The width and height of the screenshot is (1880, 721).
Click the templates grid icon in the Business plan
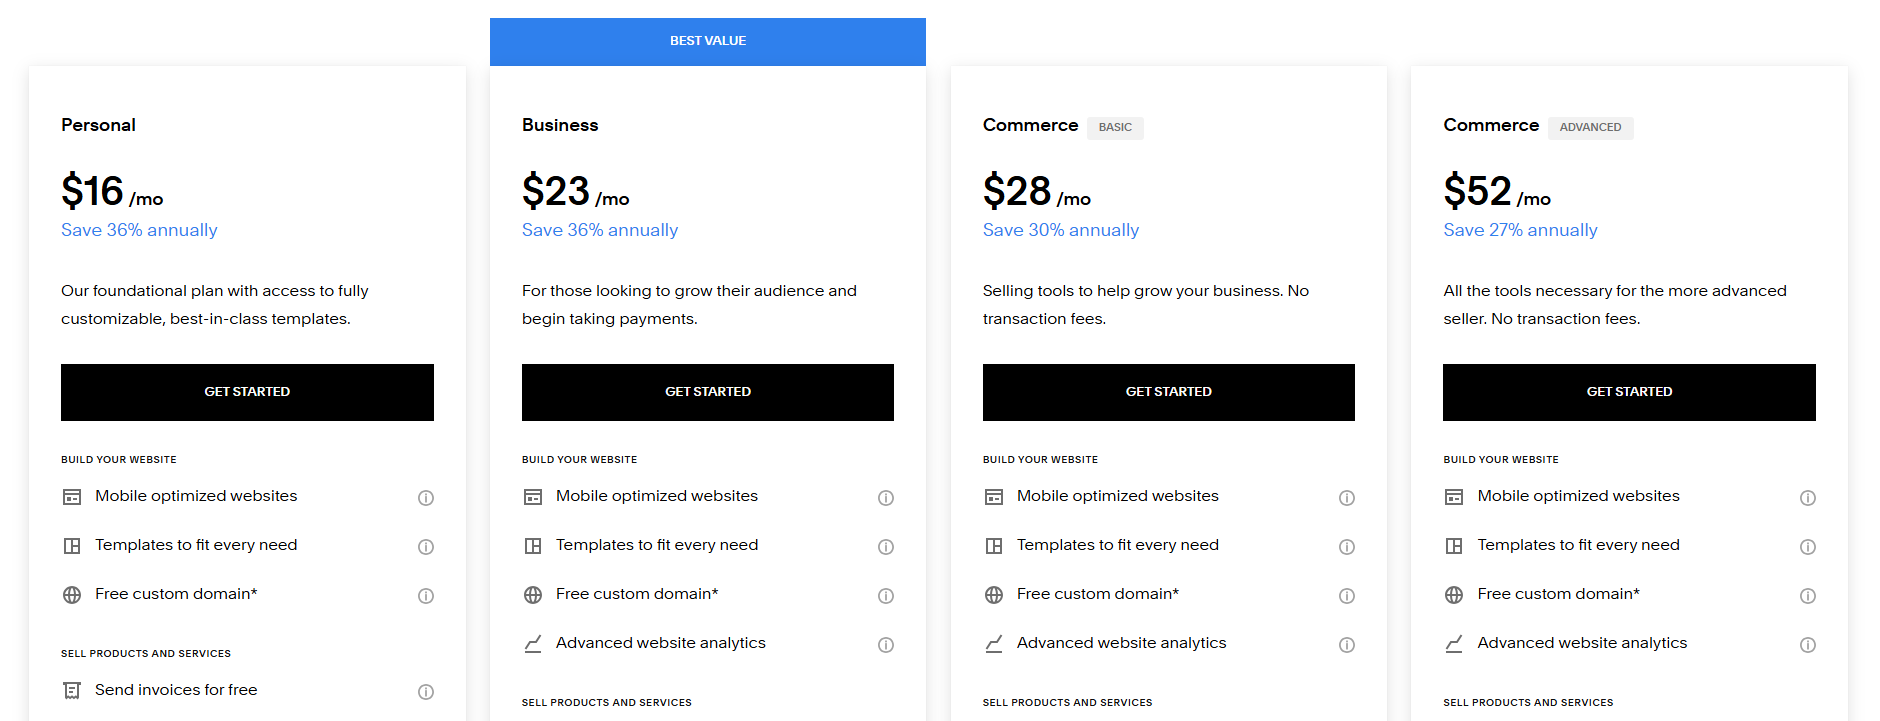pos(532,545)
